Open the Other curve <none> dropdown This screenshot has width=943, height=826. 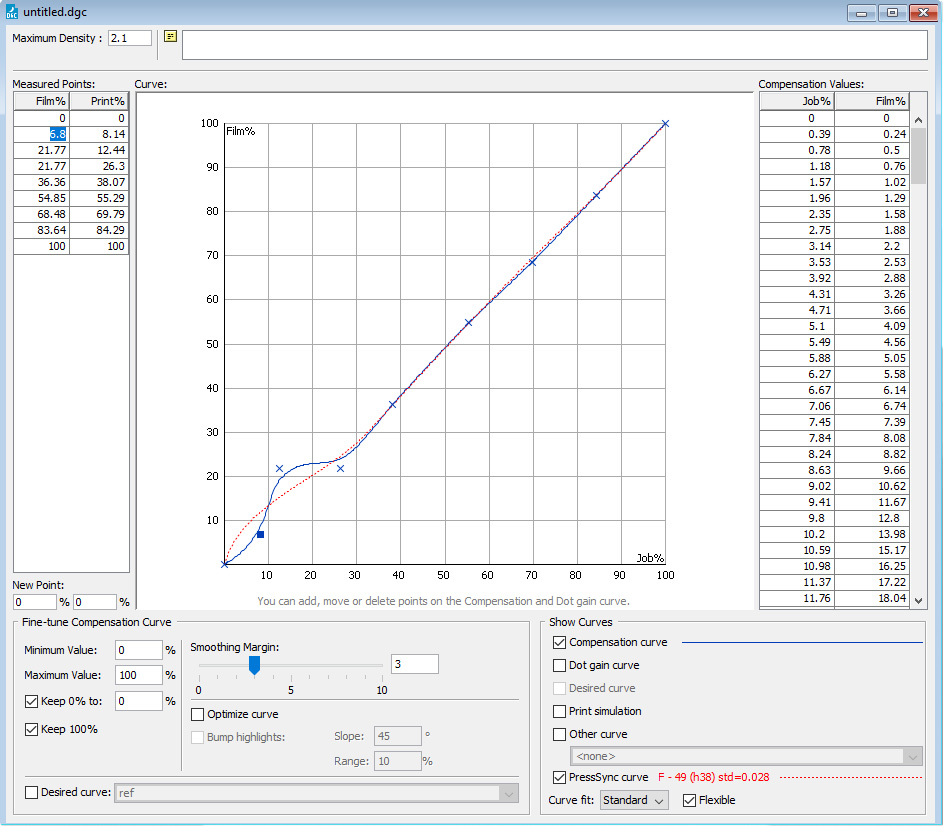point(745,756)
